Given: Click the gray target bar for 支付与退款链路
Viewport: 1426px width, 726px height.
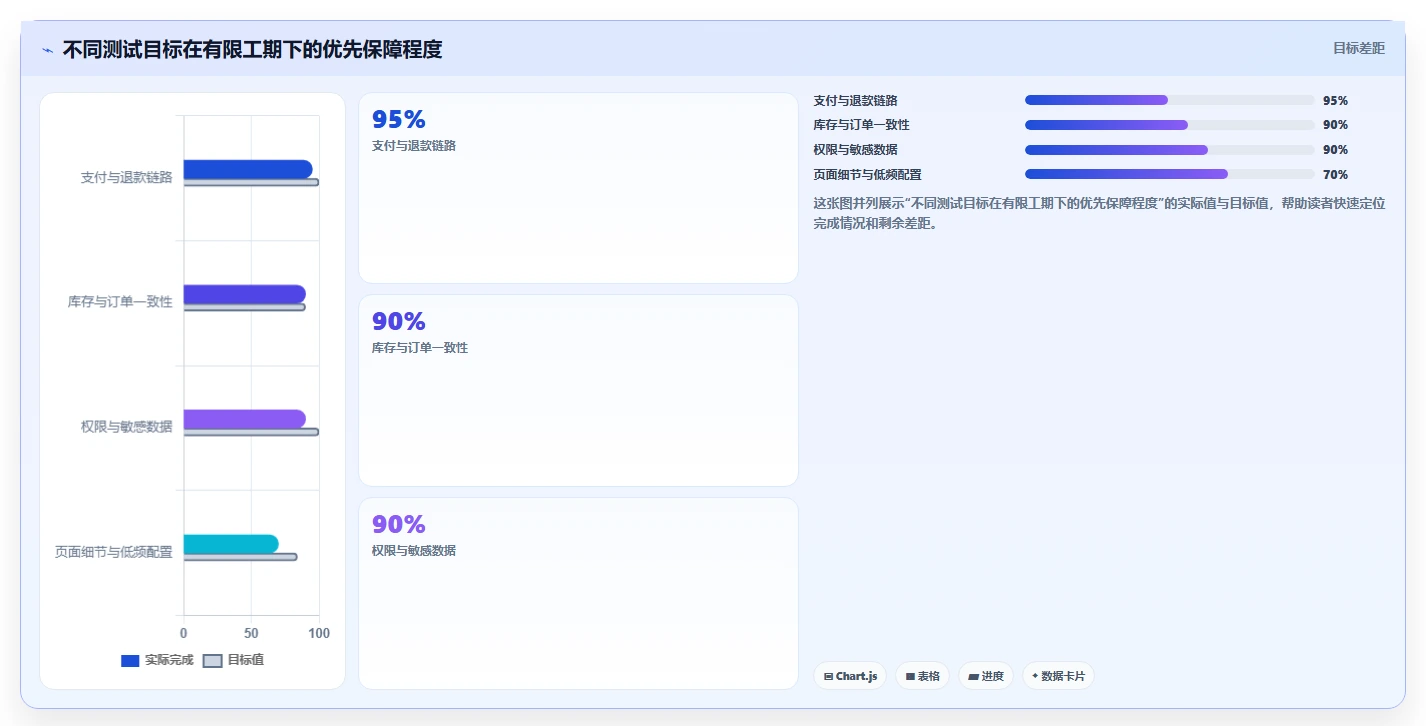Looking at the screenshot, I should 251,182.
